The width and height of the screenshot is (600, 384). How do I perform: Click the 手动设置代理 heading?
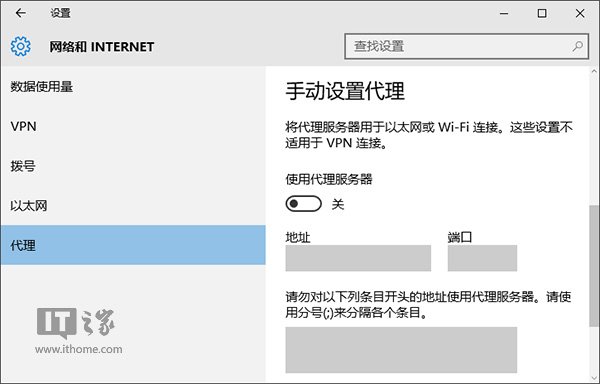pos(345,91)
